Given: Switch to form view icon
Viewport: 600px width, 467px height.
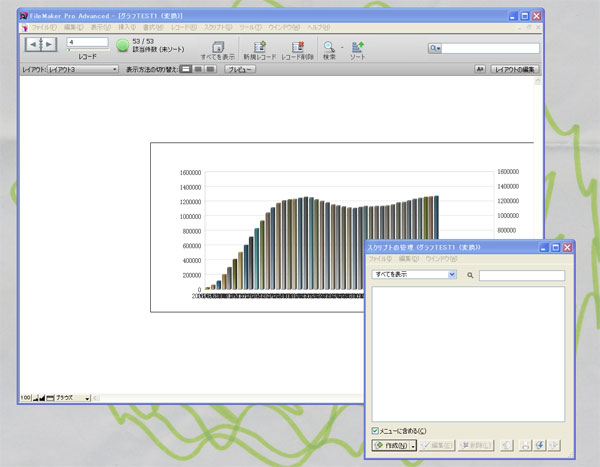Looking at the screenshot, I should point(186,69).
